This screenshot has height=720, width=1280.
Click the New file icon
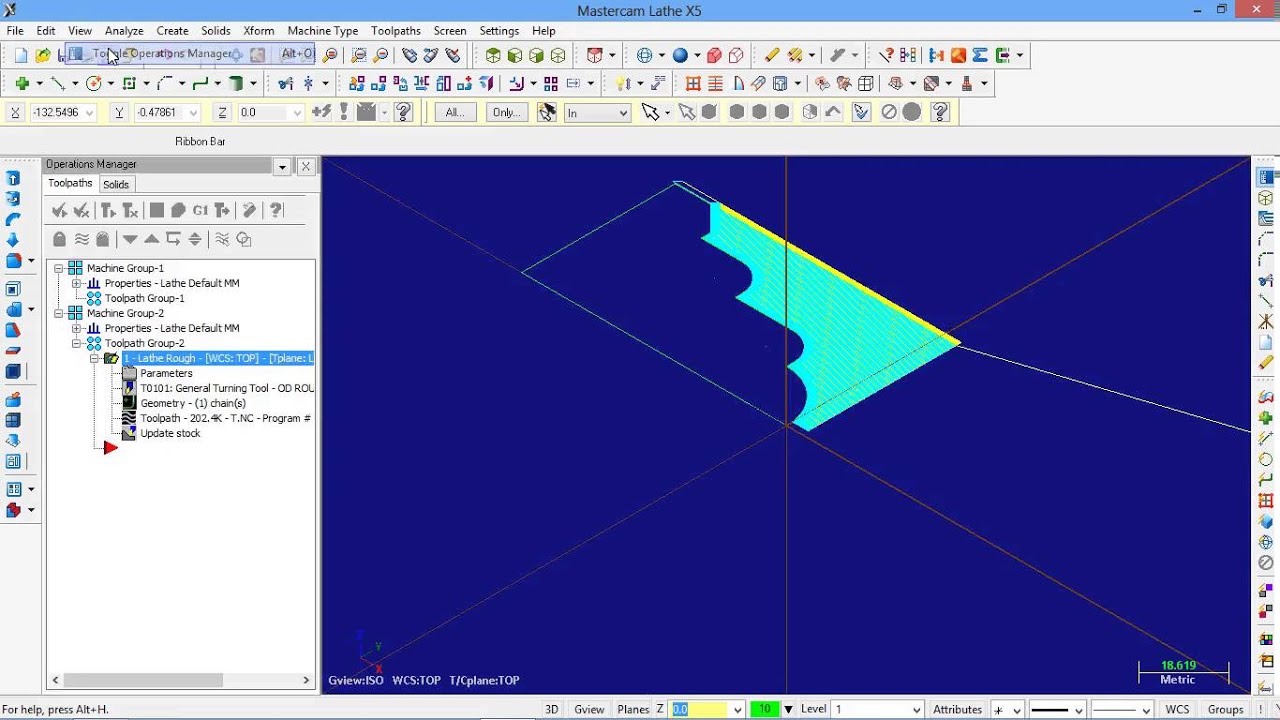tap(21, 55)
